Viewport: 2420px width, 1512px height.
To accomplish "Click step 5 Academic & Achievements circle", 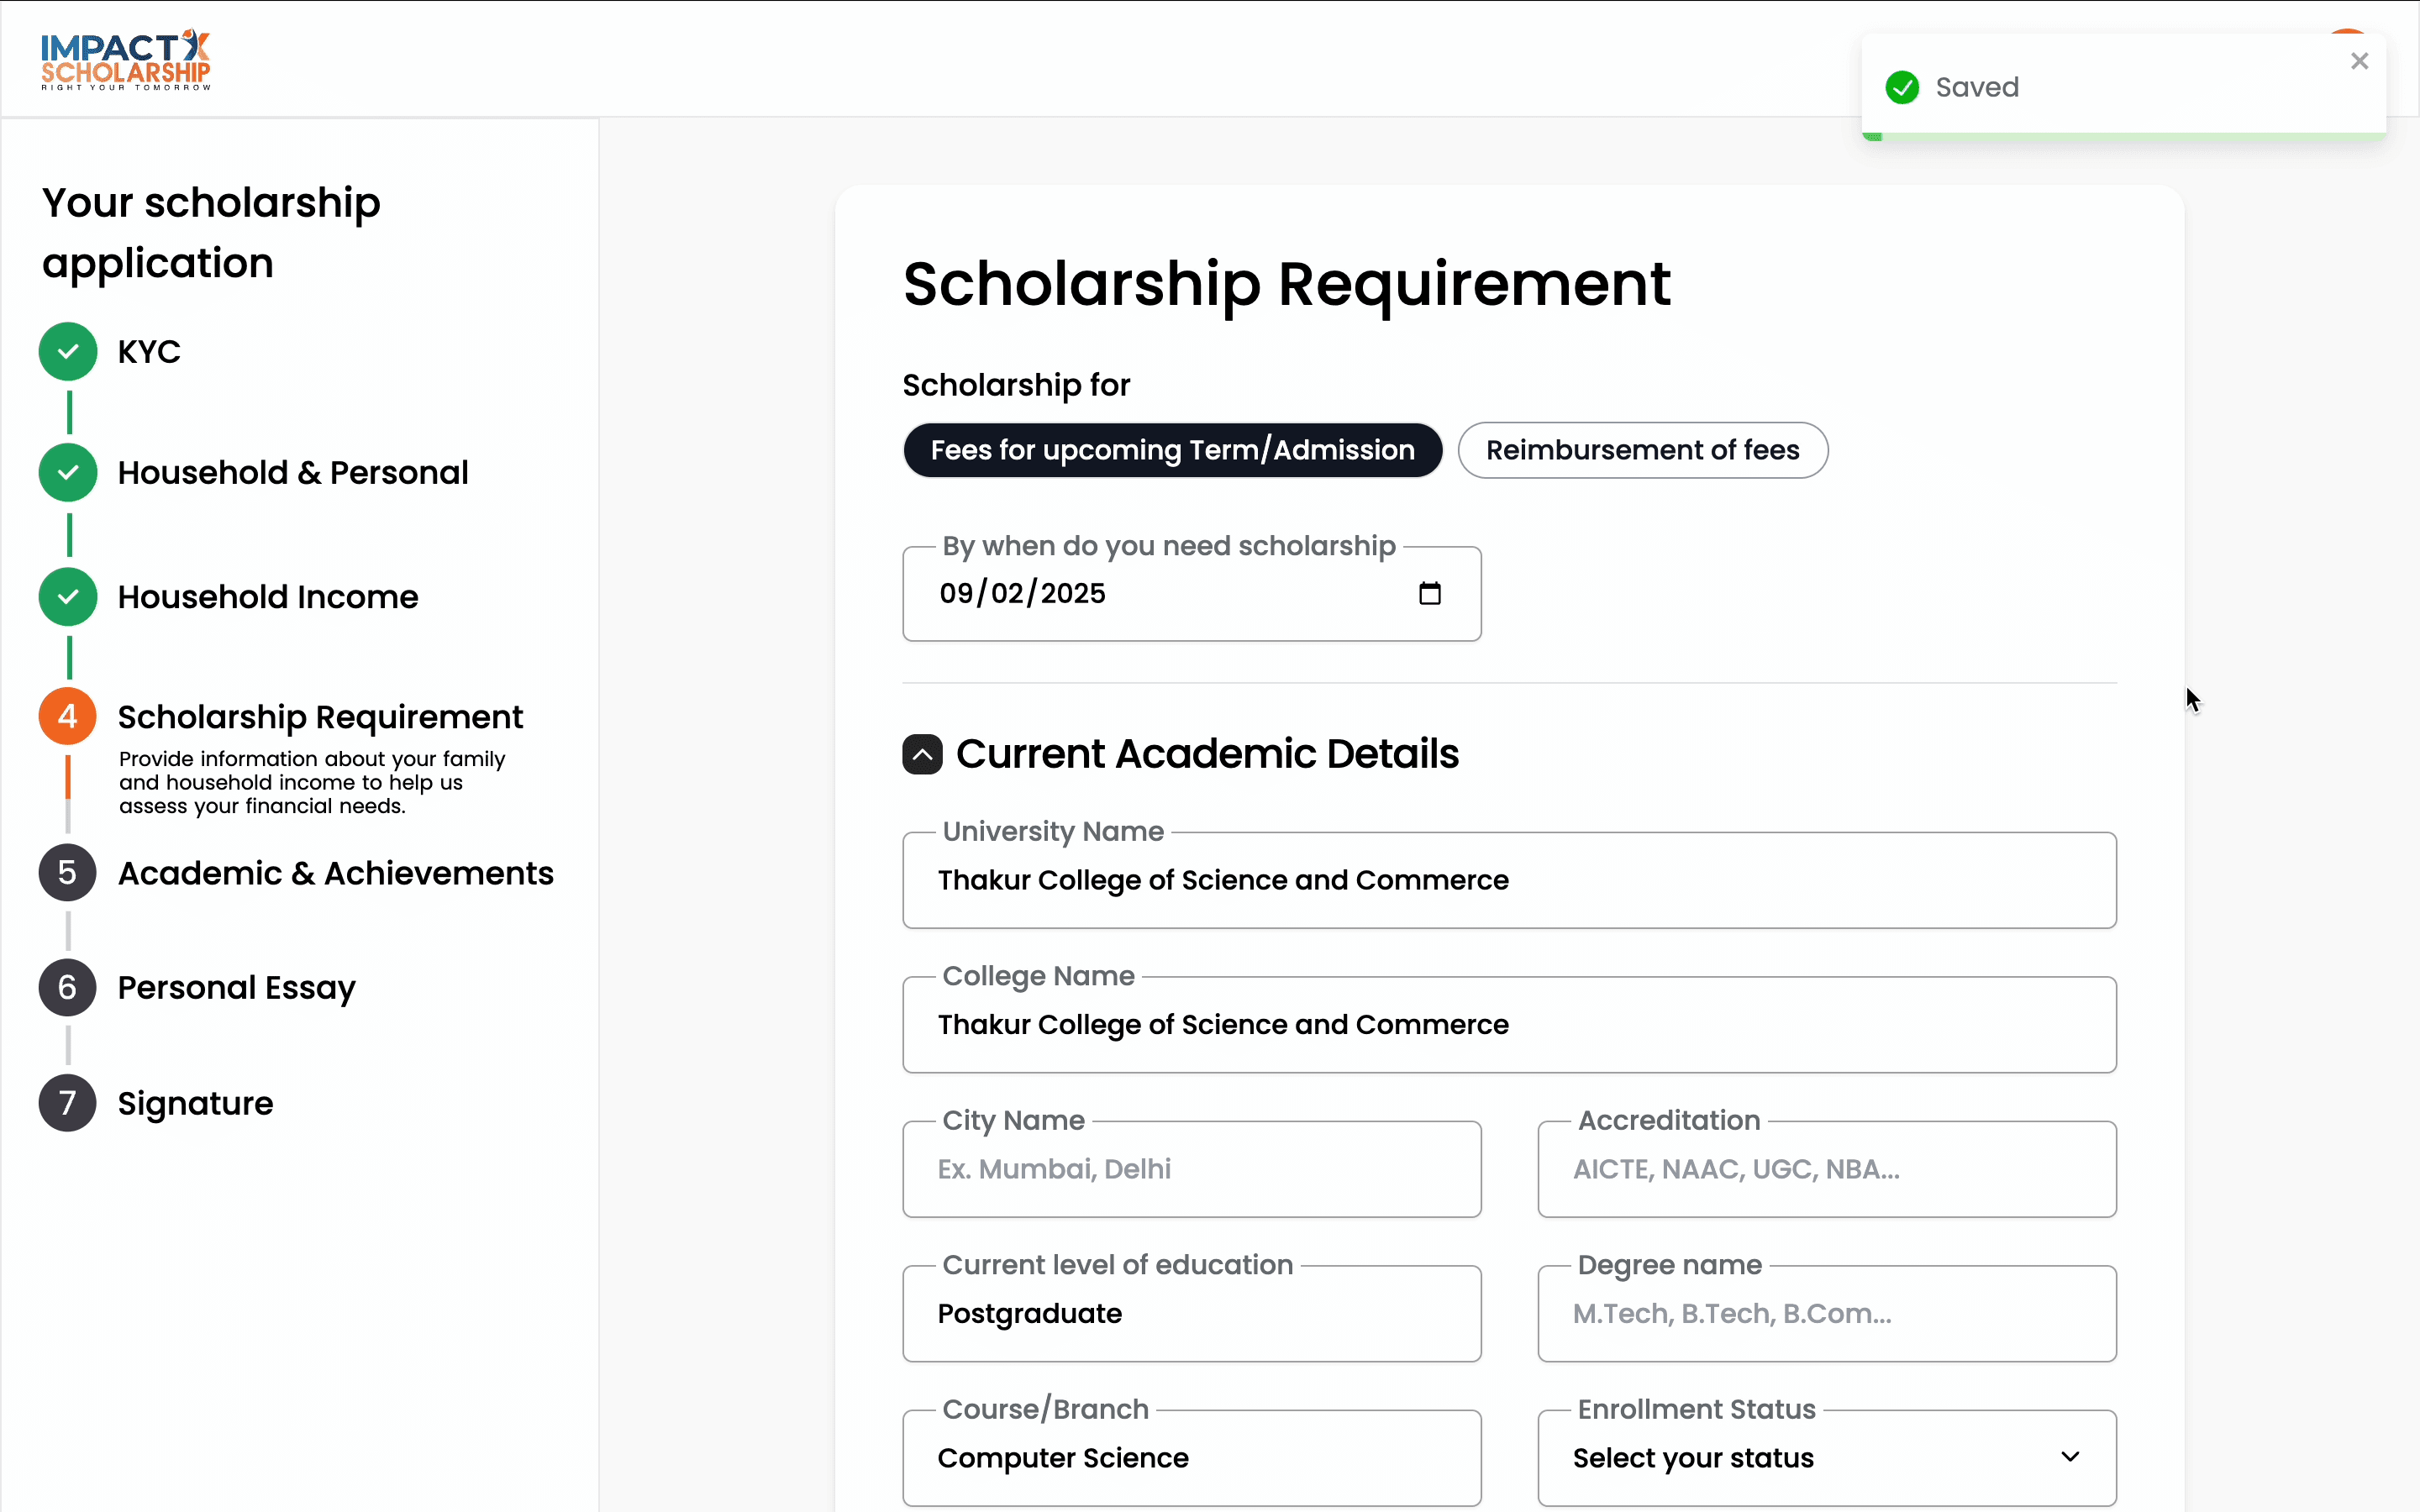I will (68, 873).
